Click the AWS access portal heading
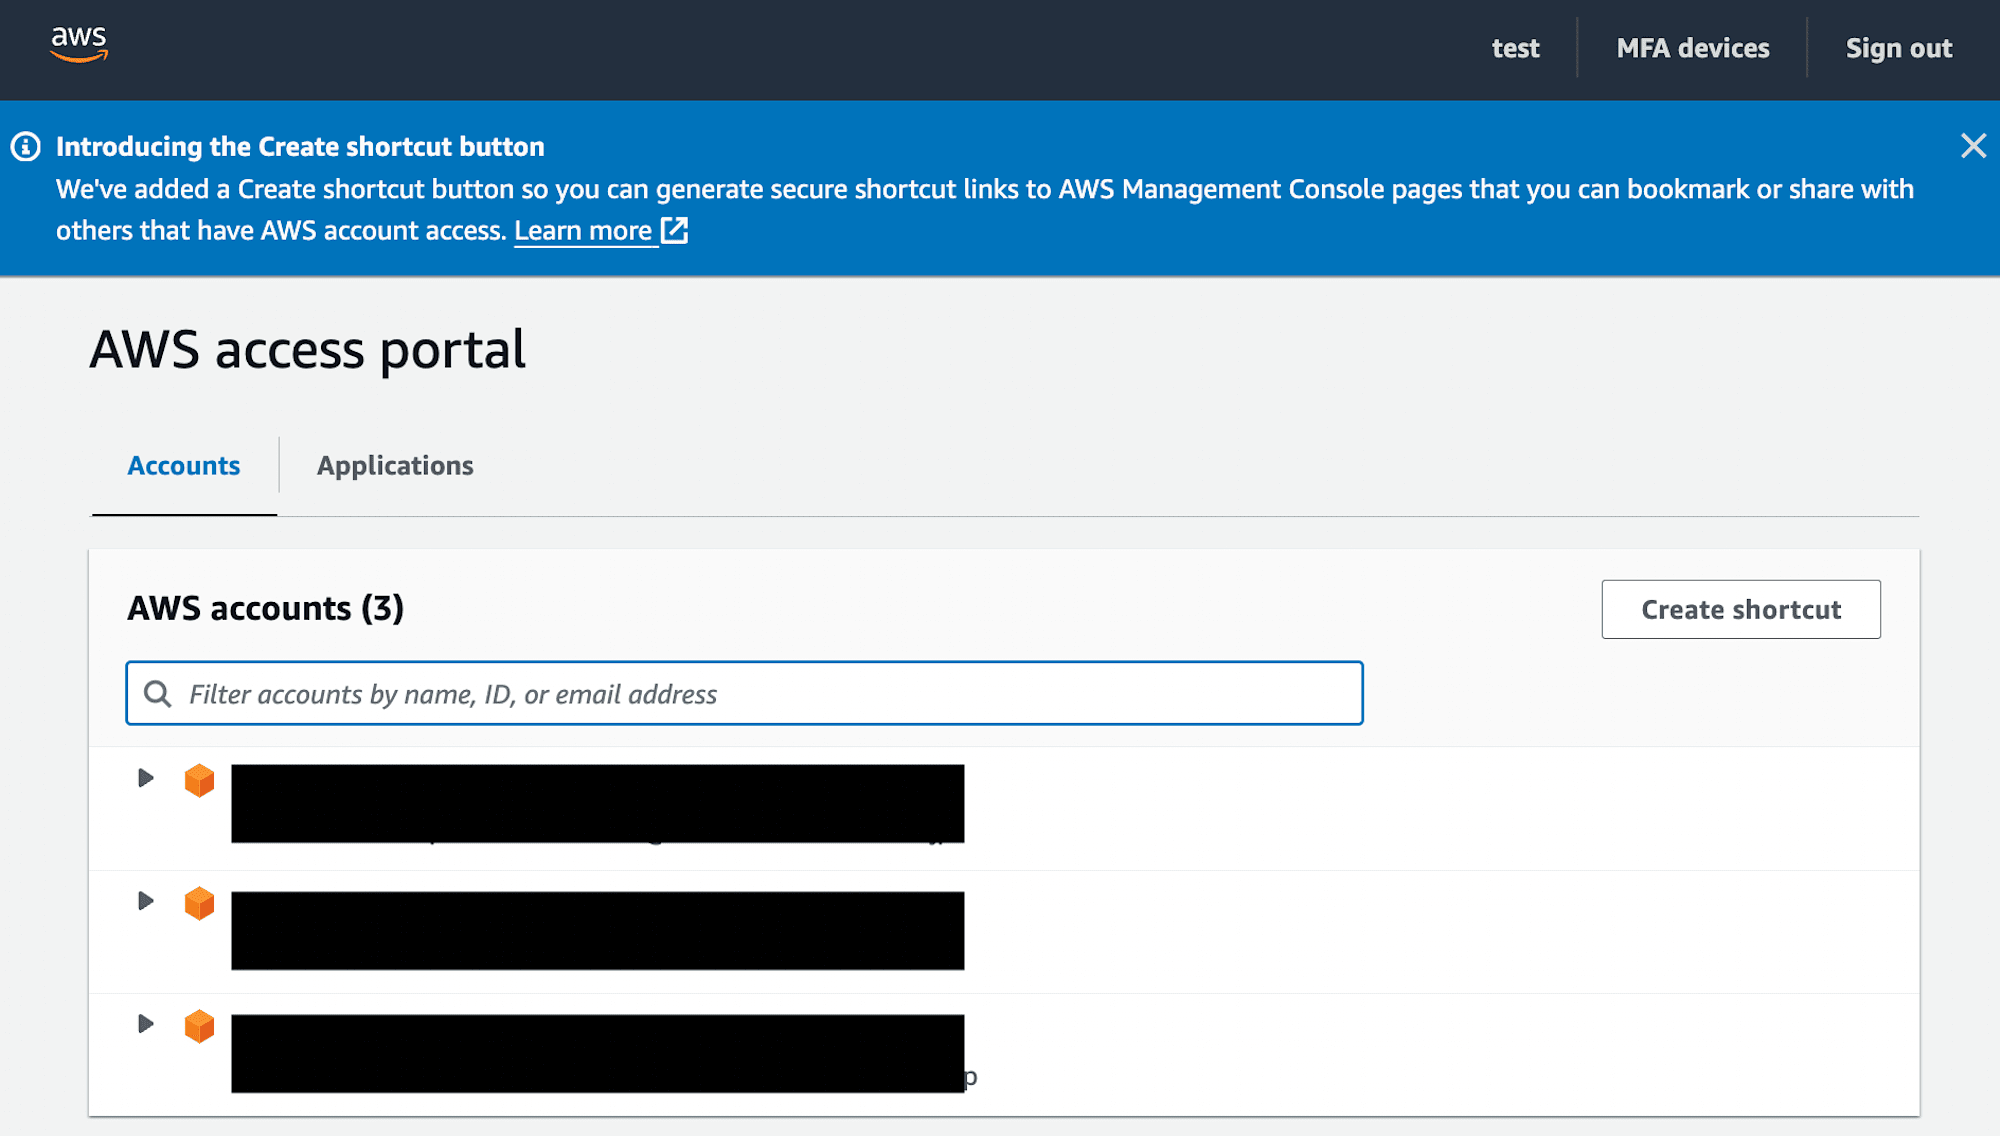 pyautogui.click(x=308, y=350)
